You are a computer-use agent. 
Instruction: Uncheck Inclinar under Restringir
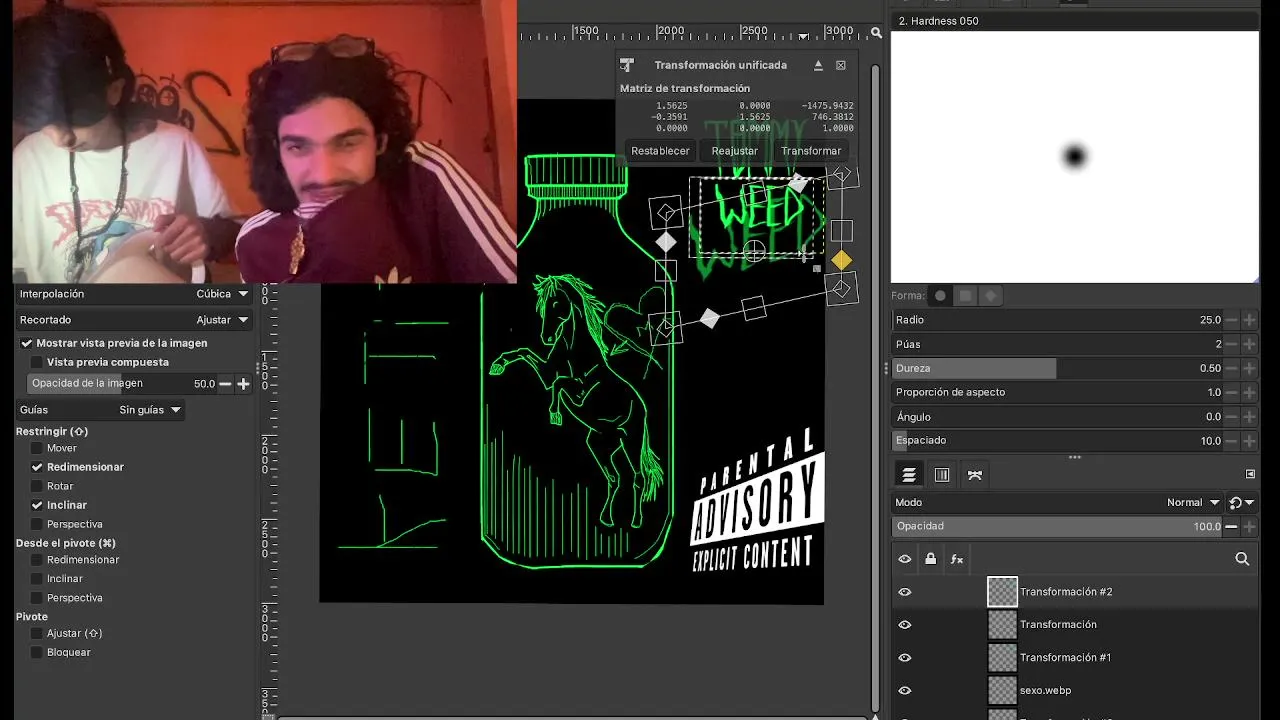pyautogui.click(x=37, y=505)
